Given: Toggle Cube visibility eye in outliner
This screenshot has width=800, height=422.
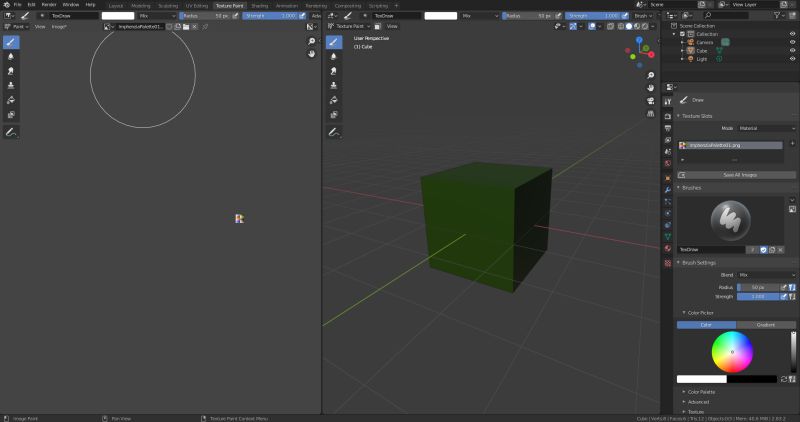Looking at the screenshot, I should click(792, 51).
